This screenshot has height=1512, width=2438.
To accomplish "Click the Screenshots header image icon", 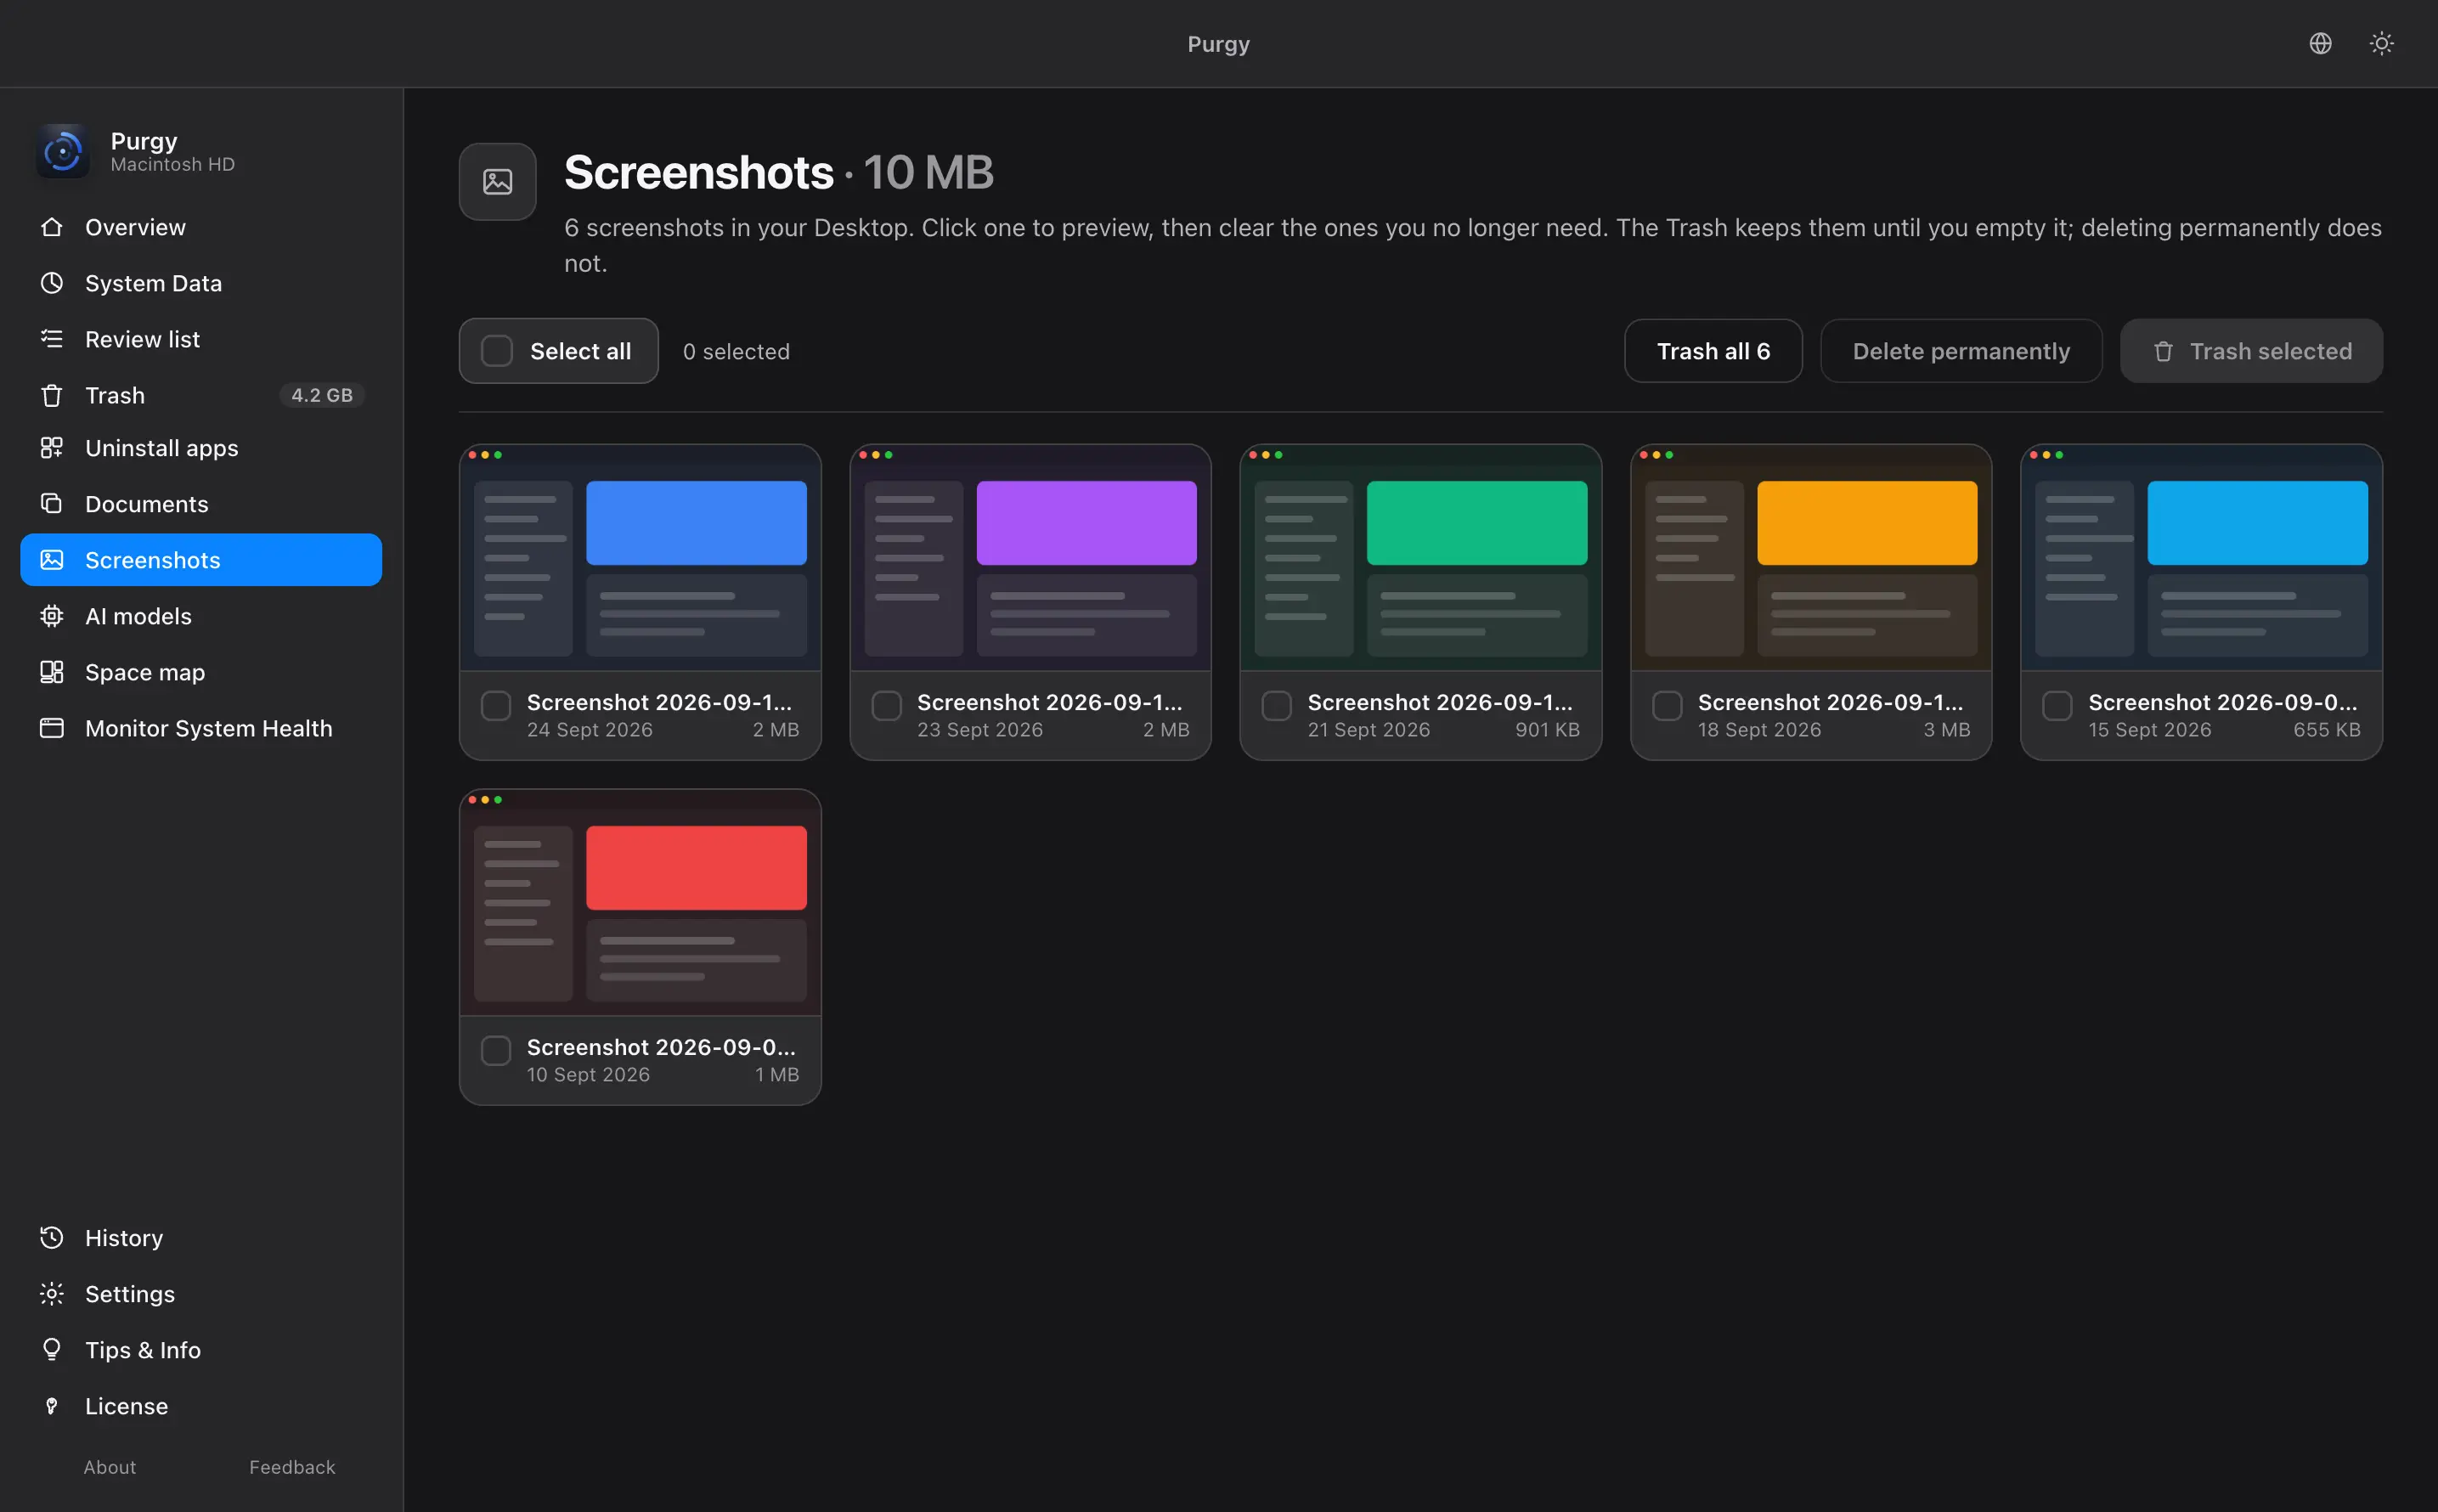I will 498,182.
